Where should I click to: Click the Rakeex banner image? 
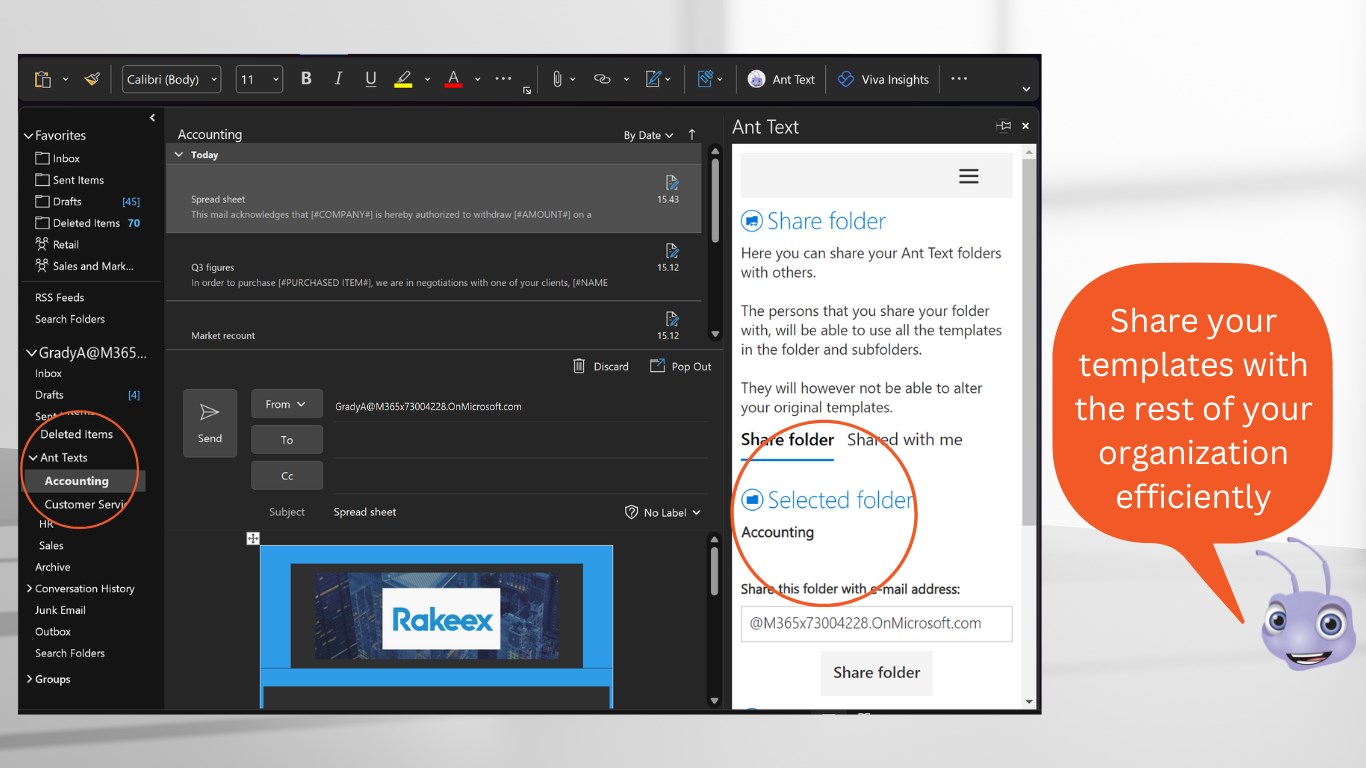tap(437, 615)
